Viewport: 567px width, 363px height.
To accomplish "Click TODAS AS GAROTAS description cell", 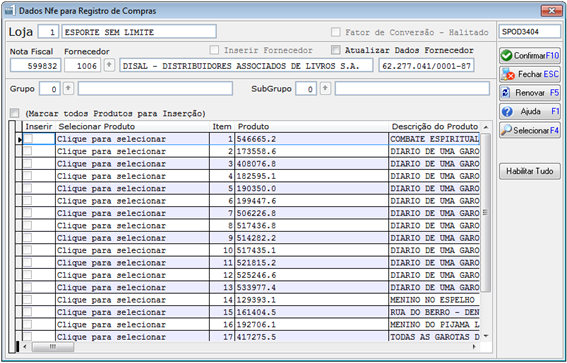I will click(435, 336).
